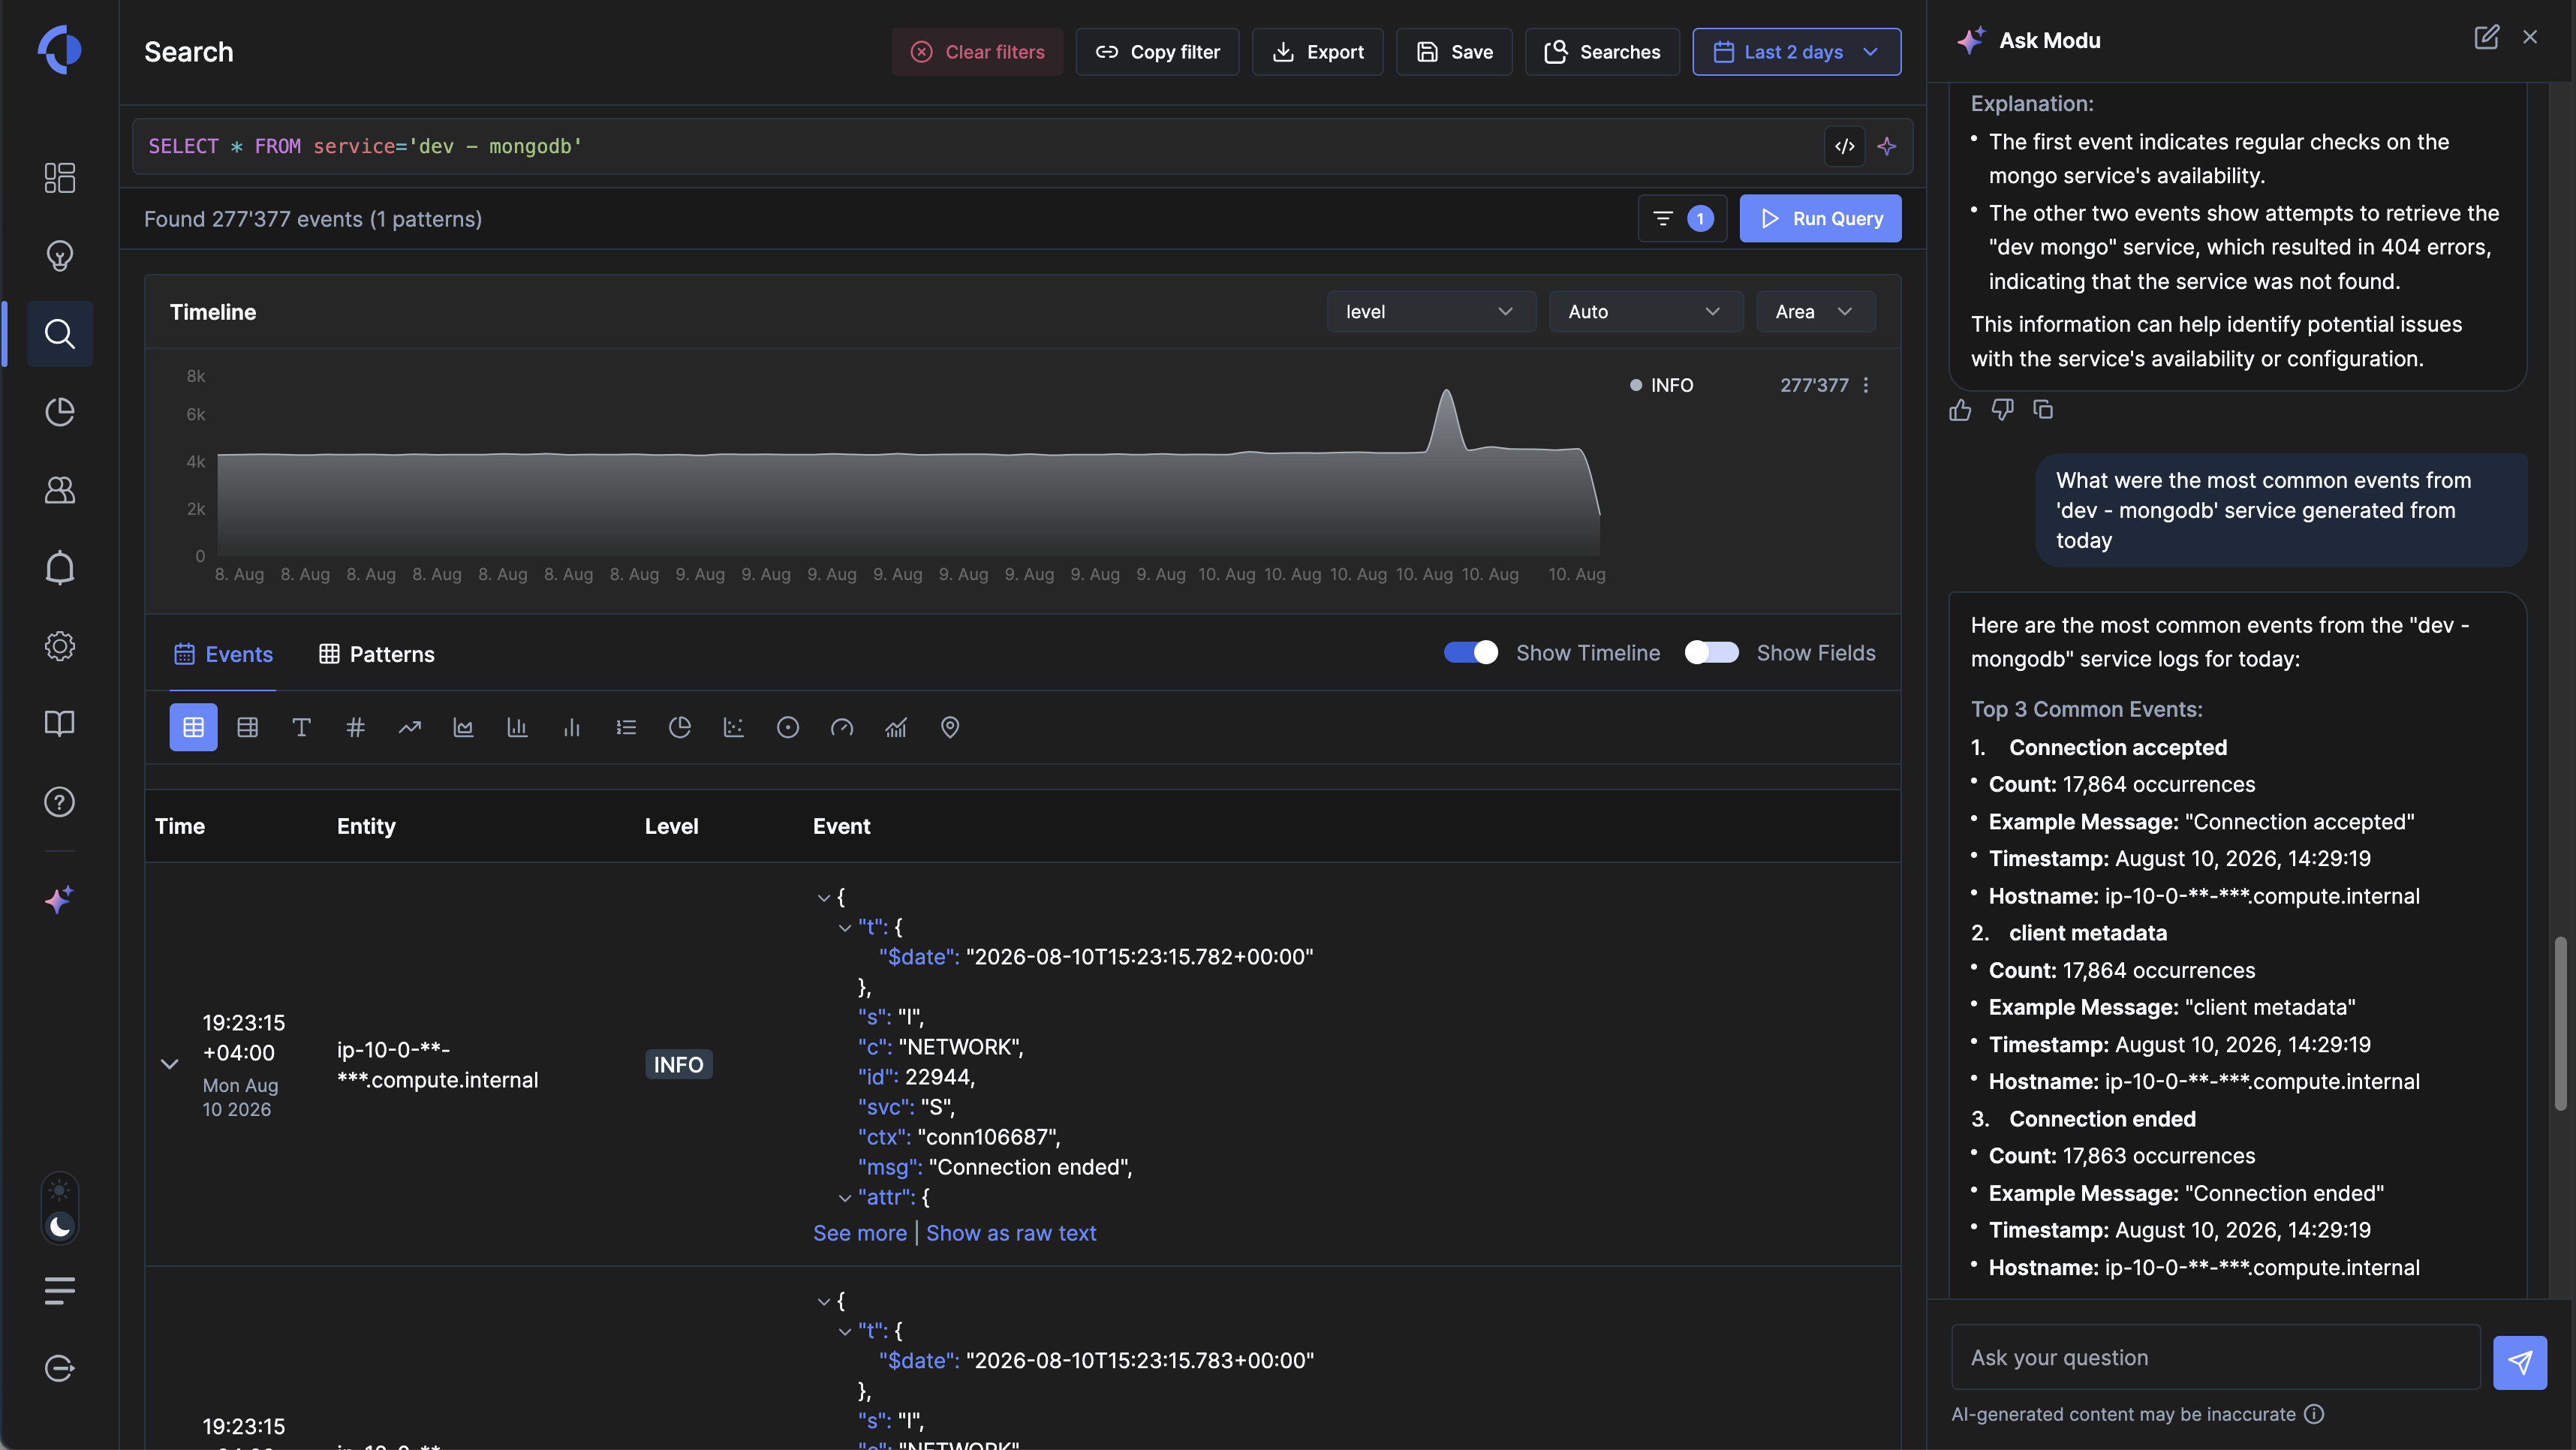Viewport: 2576px width, 1450px height.
Task: Send the Ask Modu question
Action: [2520, 1362]
